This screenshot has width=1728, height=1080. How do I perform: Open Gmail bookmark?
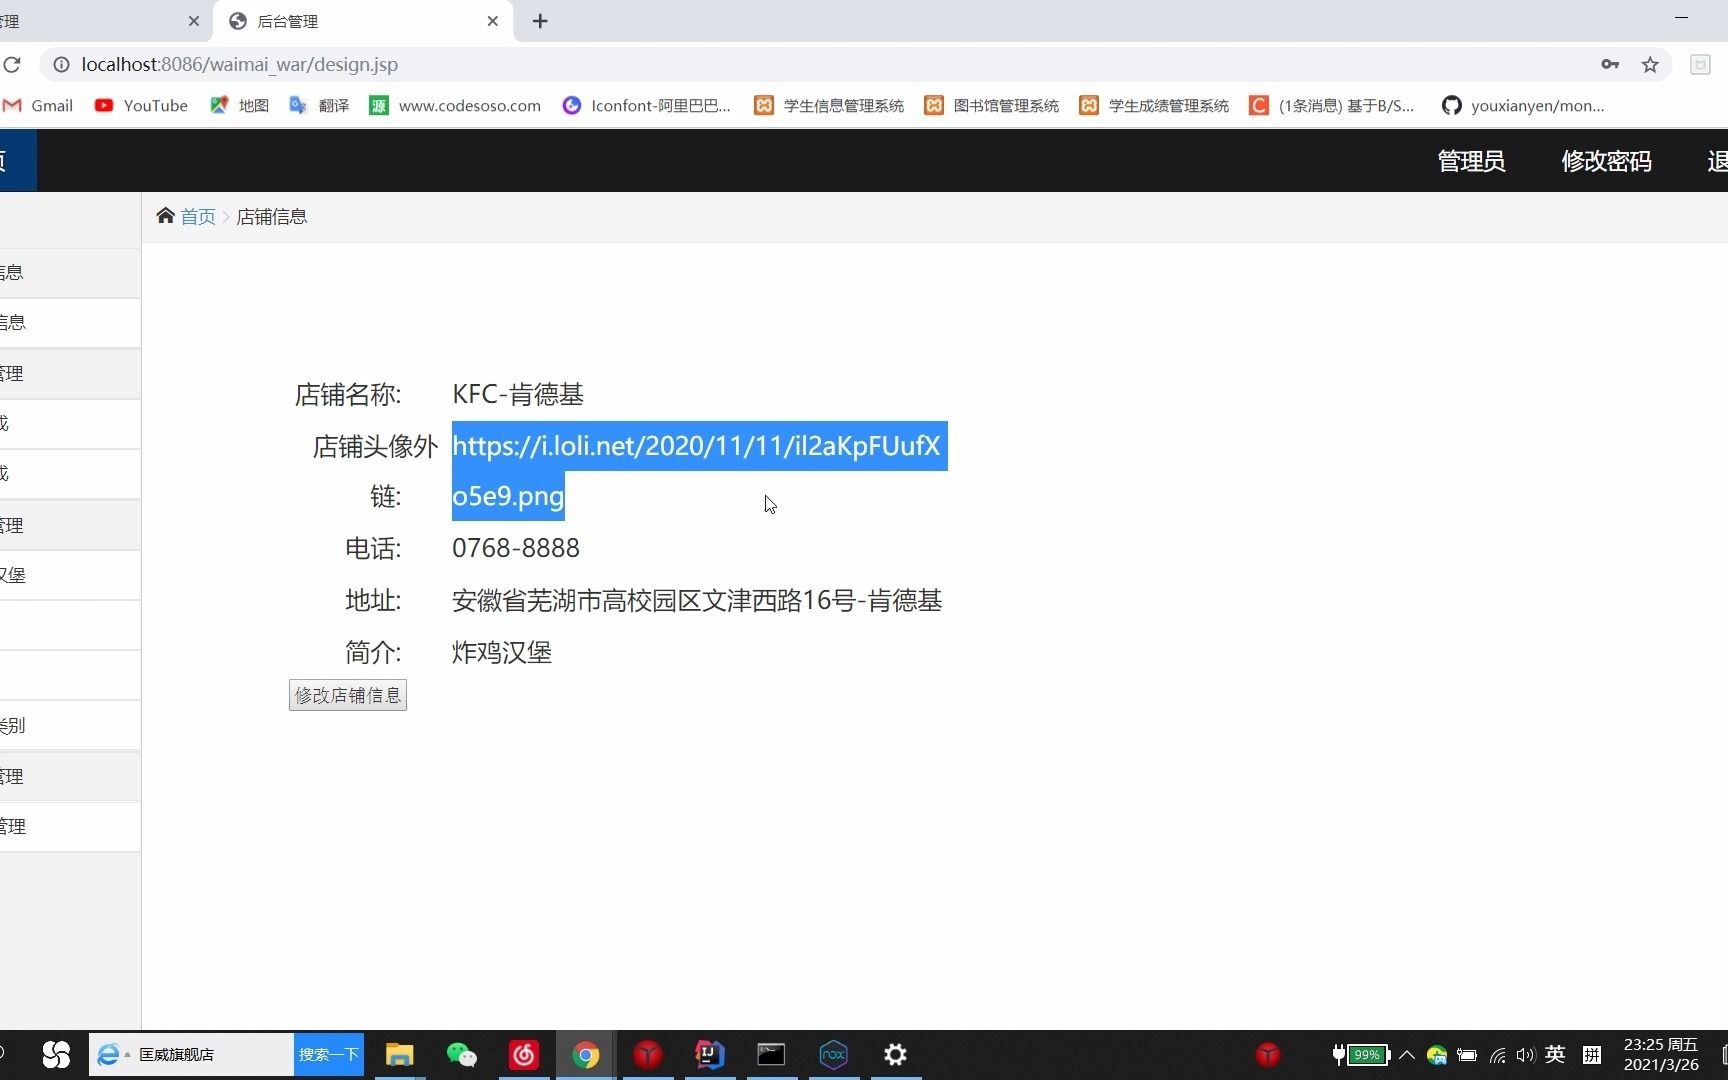(x=38, y=106)
